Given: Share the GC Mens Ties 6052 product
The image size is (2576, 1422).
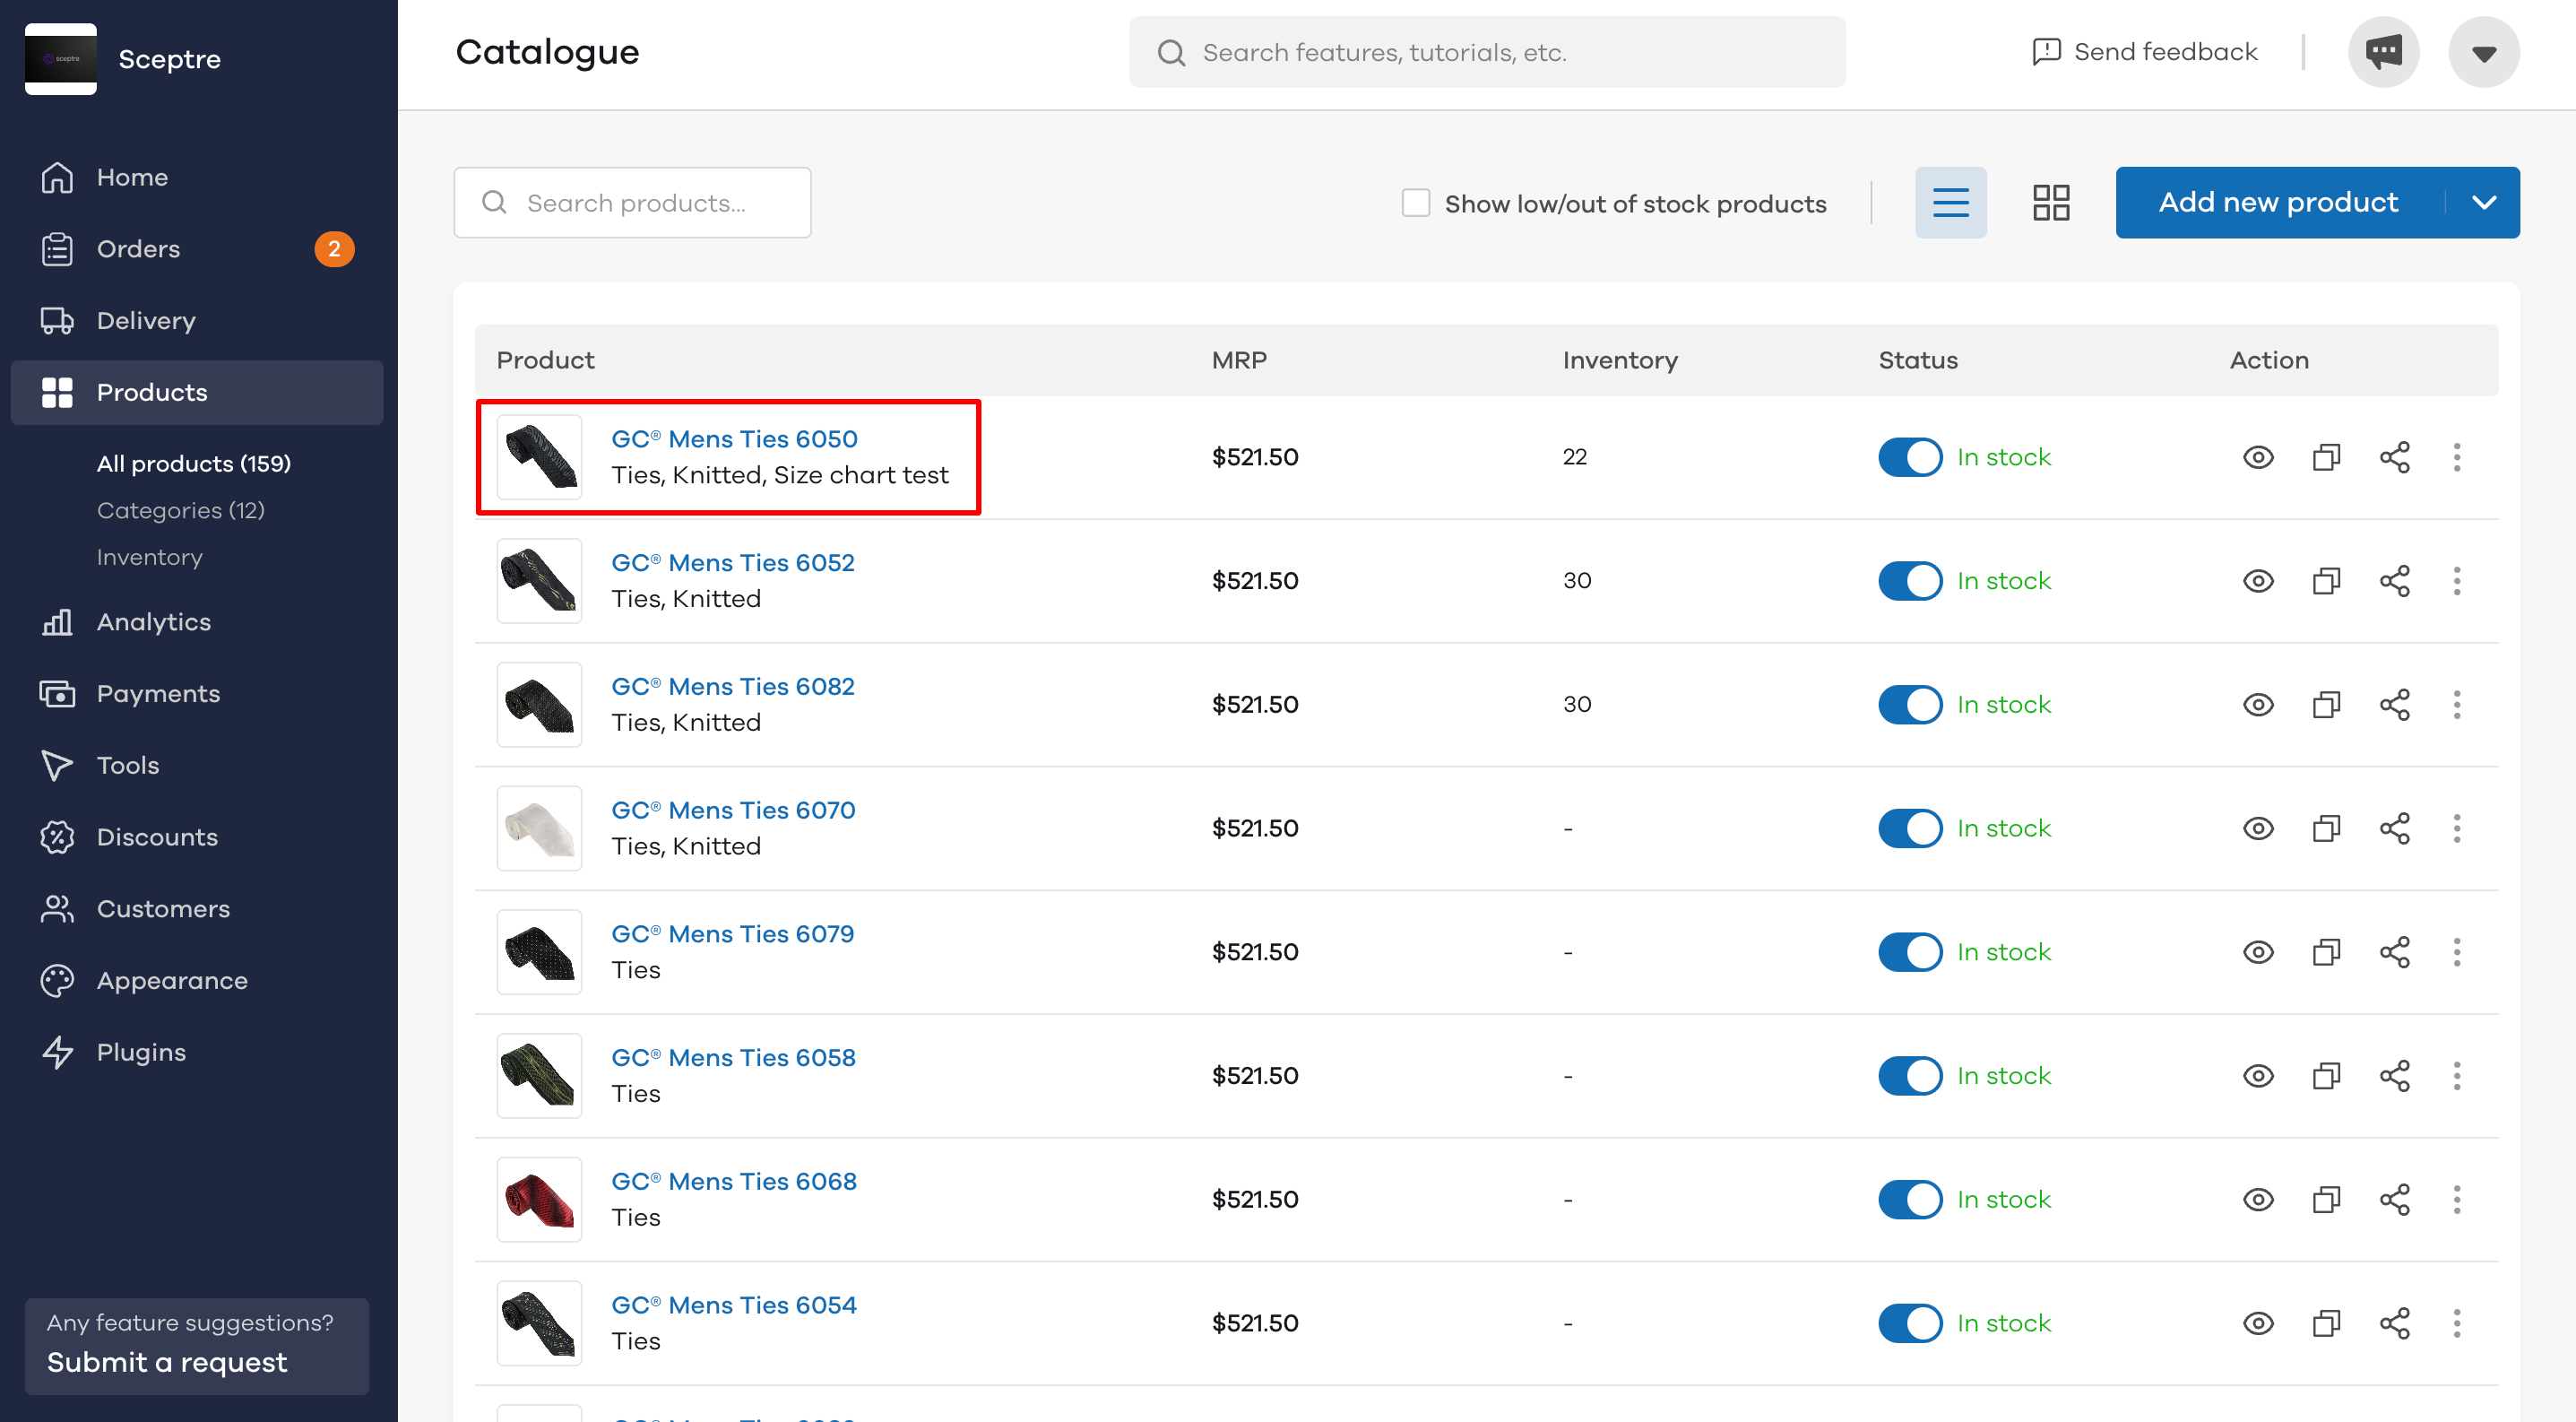Looking at the screenshot, I should 2394,581.
